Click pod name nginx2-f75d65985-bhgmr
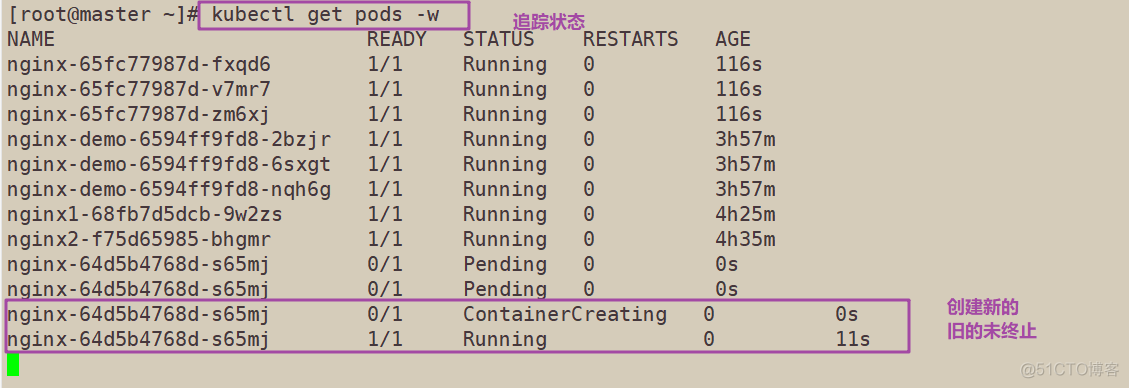 tap(139, 239)
